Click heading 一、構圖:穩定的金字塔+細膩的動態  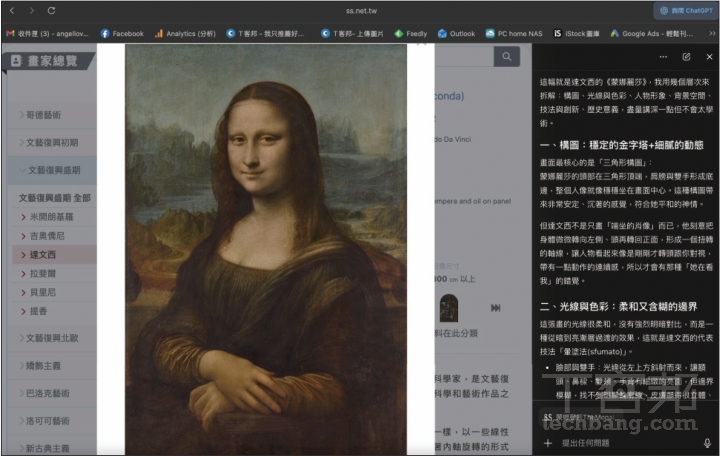pyautogui.click(x=622, y=145)
